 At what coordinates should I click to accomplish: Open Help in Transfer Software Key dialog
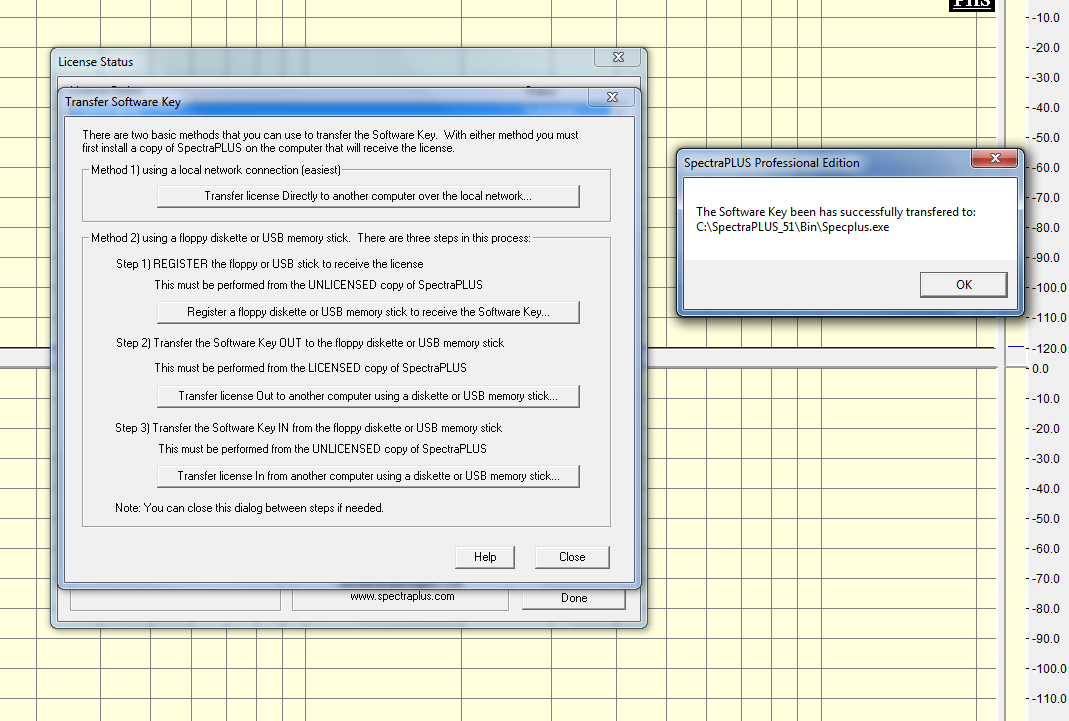tap(485, 557)
